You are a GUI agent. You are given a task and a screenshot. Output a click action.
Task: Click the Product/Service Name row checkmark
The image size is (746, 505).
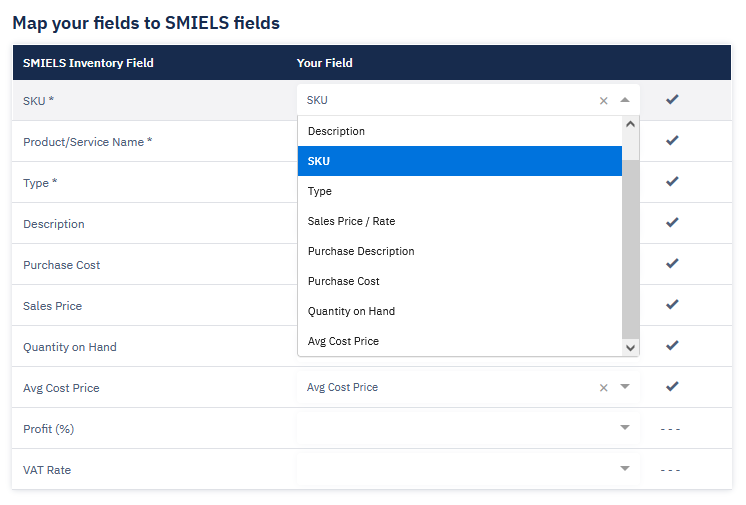click(672, 140)
